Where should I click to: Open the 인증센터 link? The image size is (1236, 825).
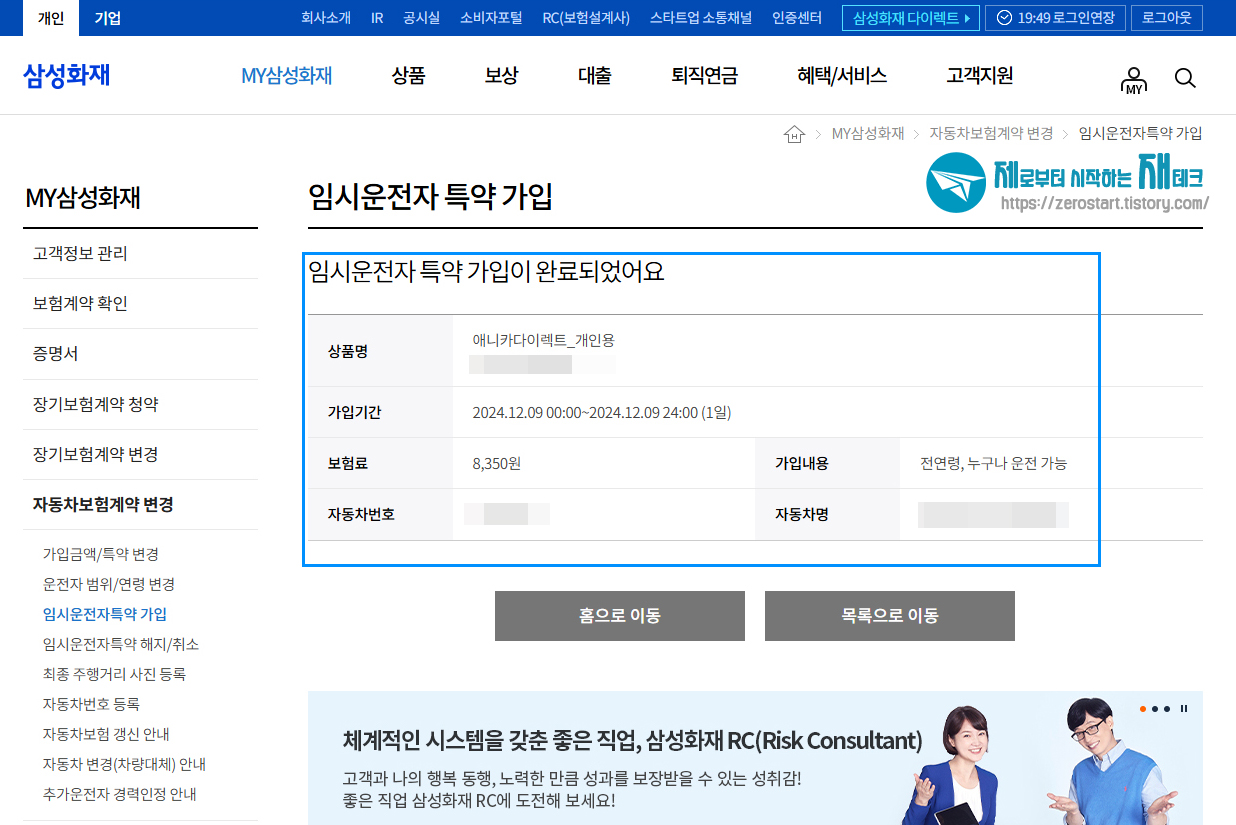pos(797,18)
